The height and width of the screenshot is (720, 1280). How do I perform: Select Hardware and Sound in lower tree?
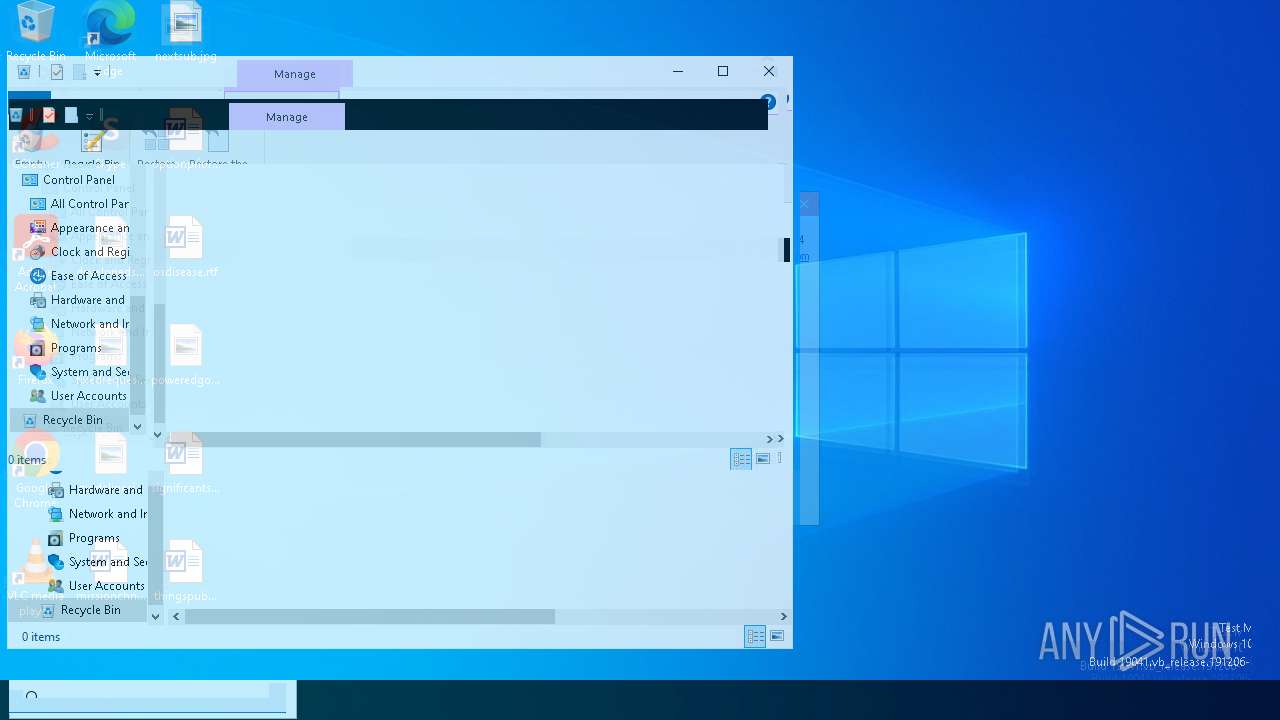[106, 490]
